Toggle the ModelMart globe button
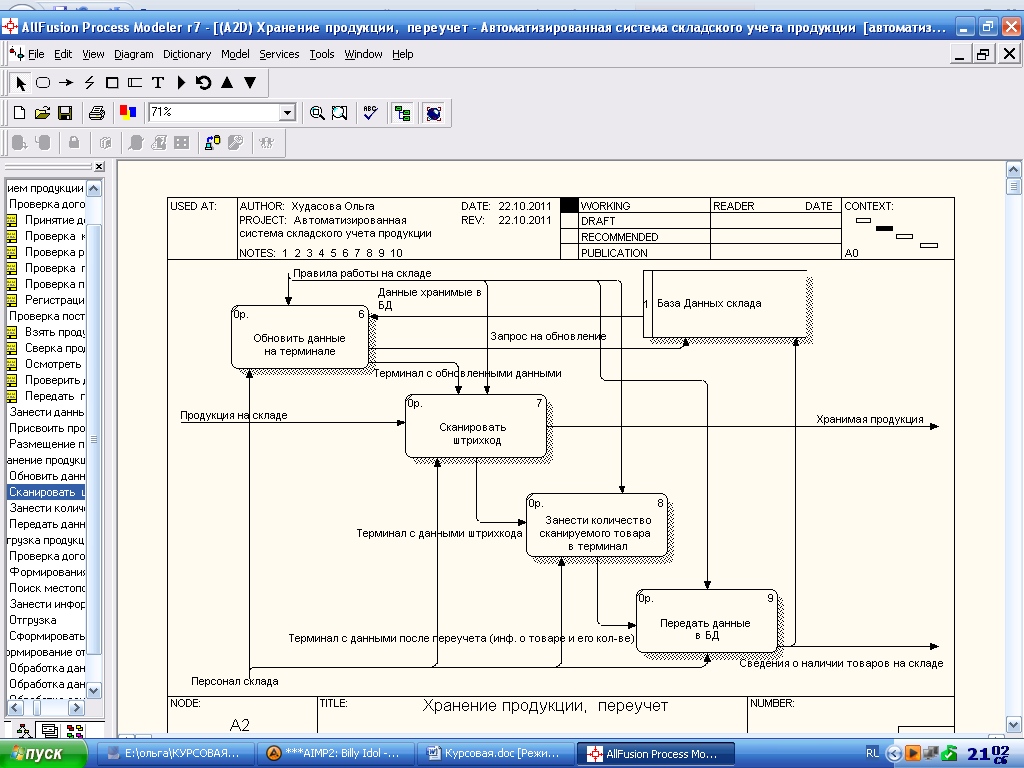This screenshot has height=768, width=1024. click(x=433, y=113)
